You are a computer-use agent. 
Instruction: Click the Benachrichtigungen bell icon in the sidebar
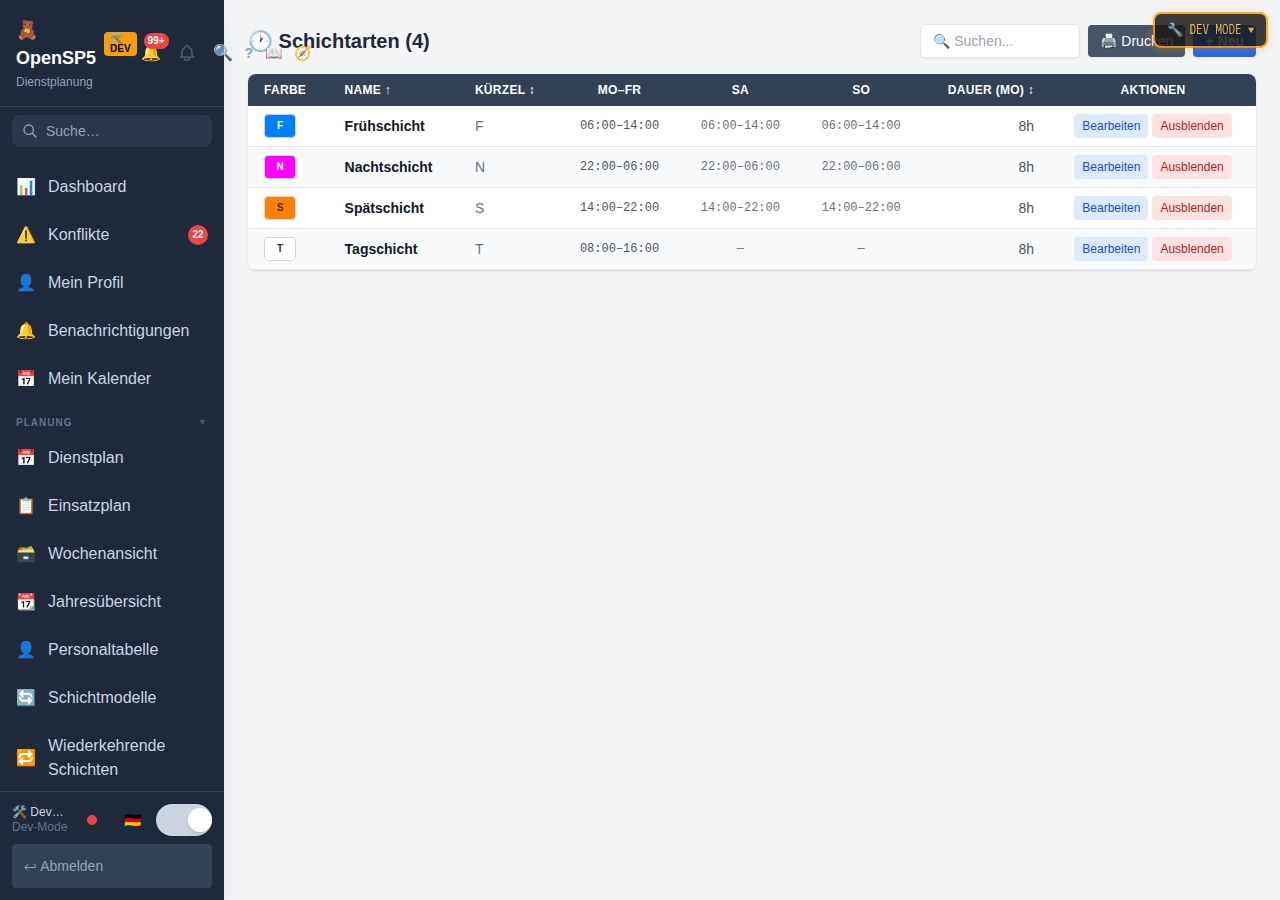26,330
